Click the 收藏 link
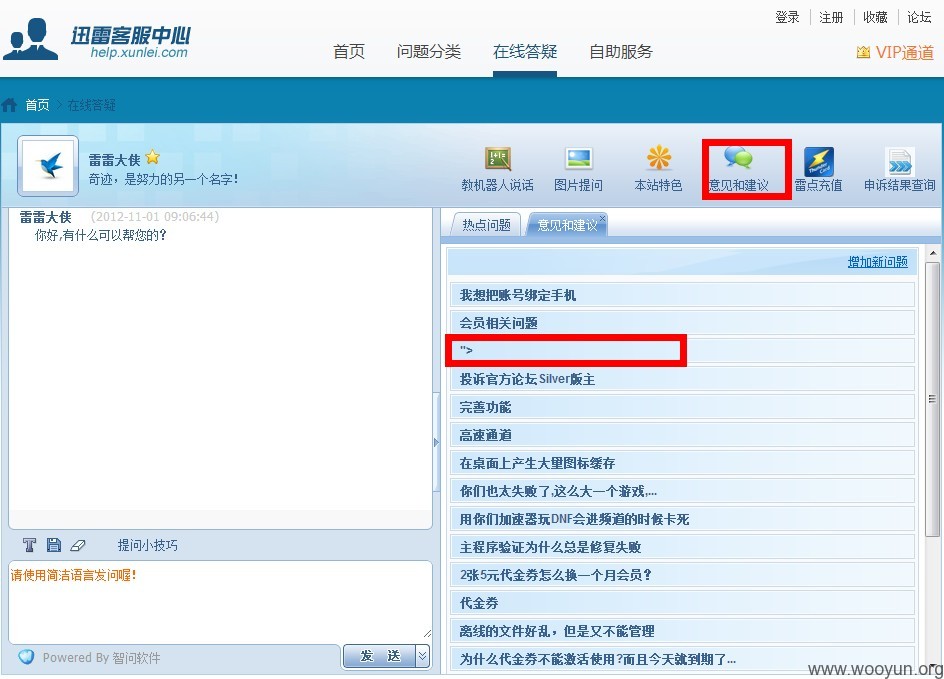The width and height of the screenshot is (944, 679). pos(875,17)
